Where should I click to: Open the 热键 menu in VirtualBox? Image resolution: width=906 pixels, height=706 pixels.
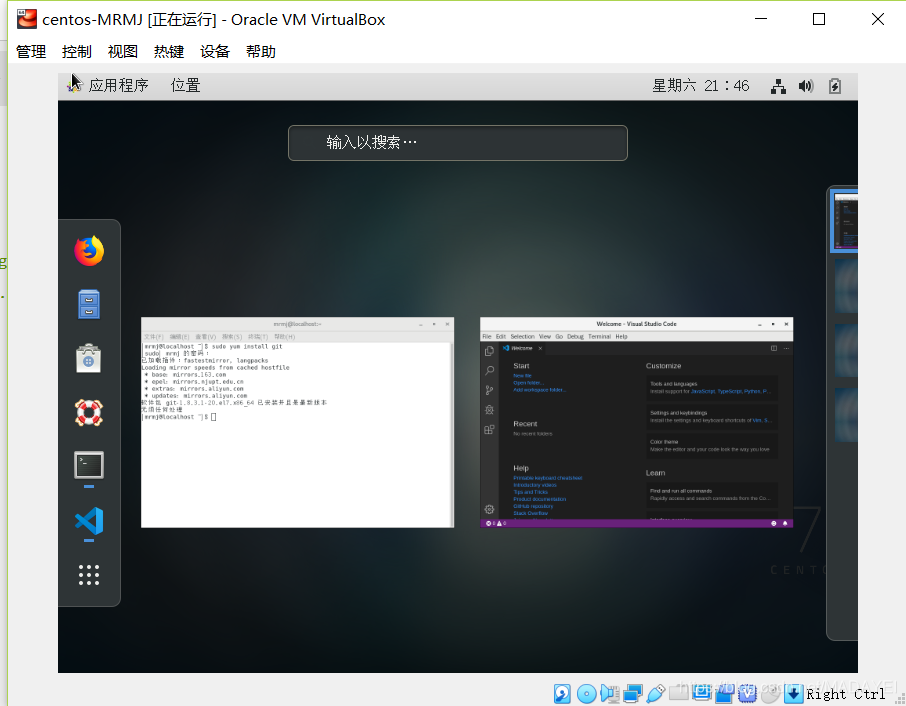pyautogui.click(x=169, y=51)
